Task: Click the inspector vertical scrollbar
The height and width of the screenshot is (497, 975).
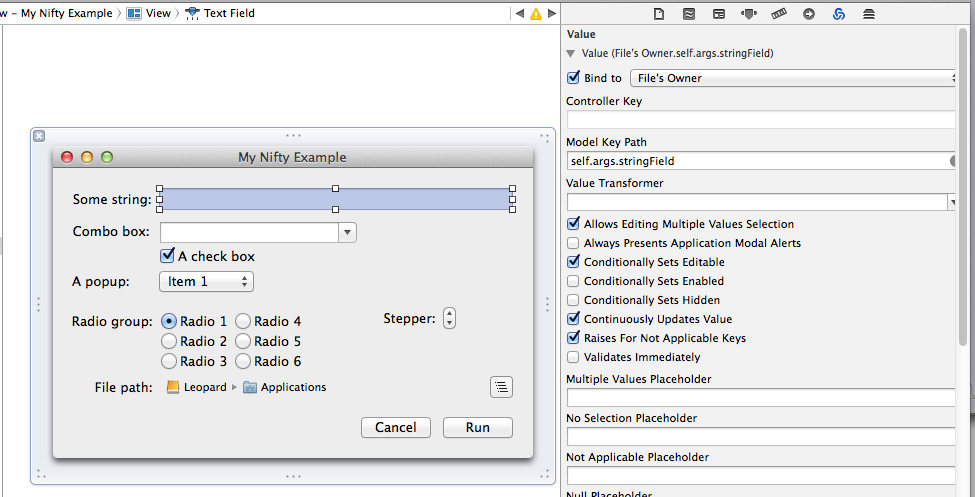Action: (x=963, y=187)
